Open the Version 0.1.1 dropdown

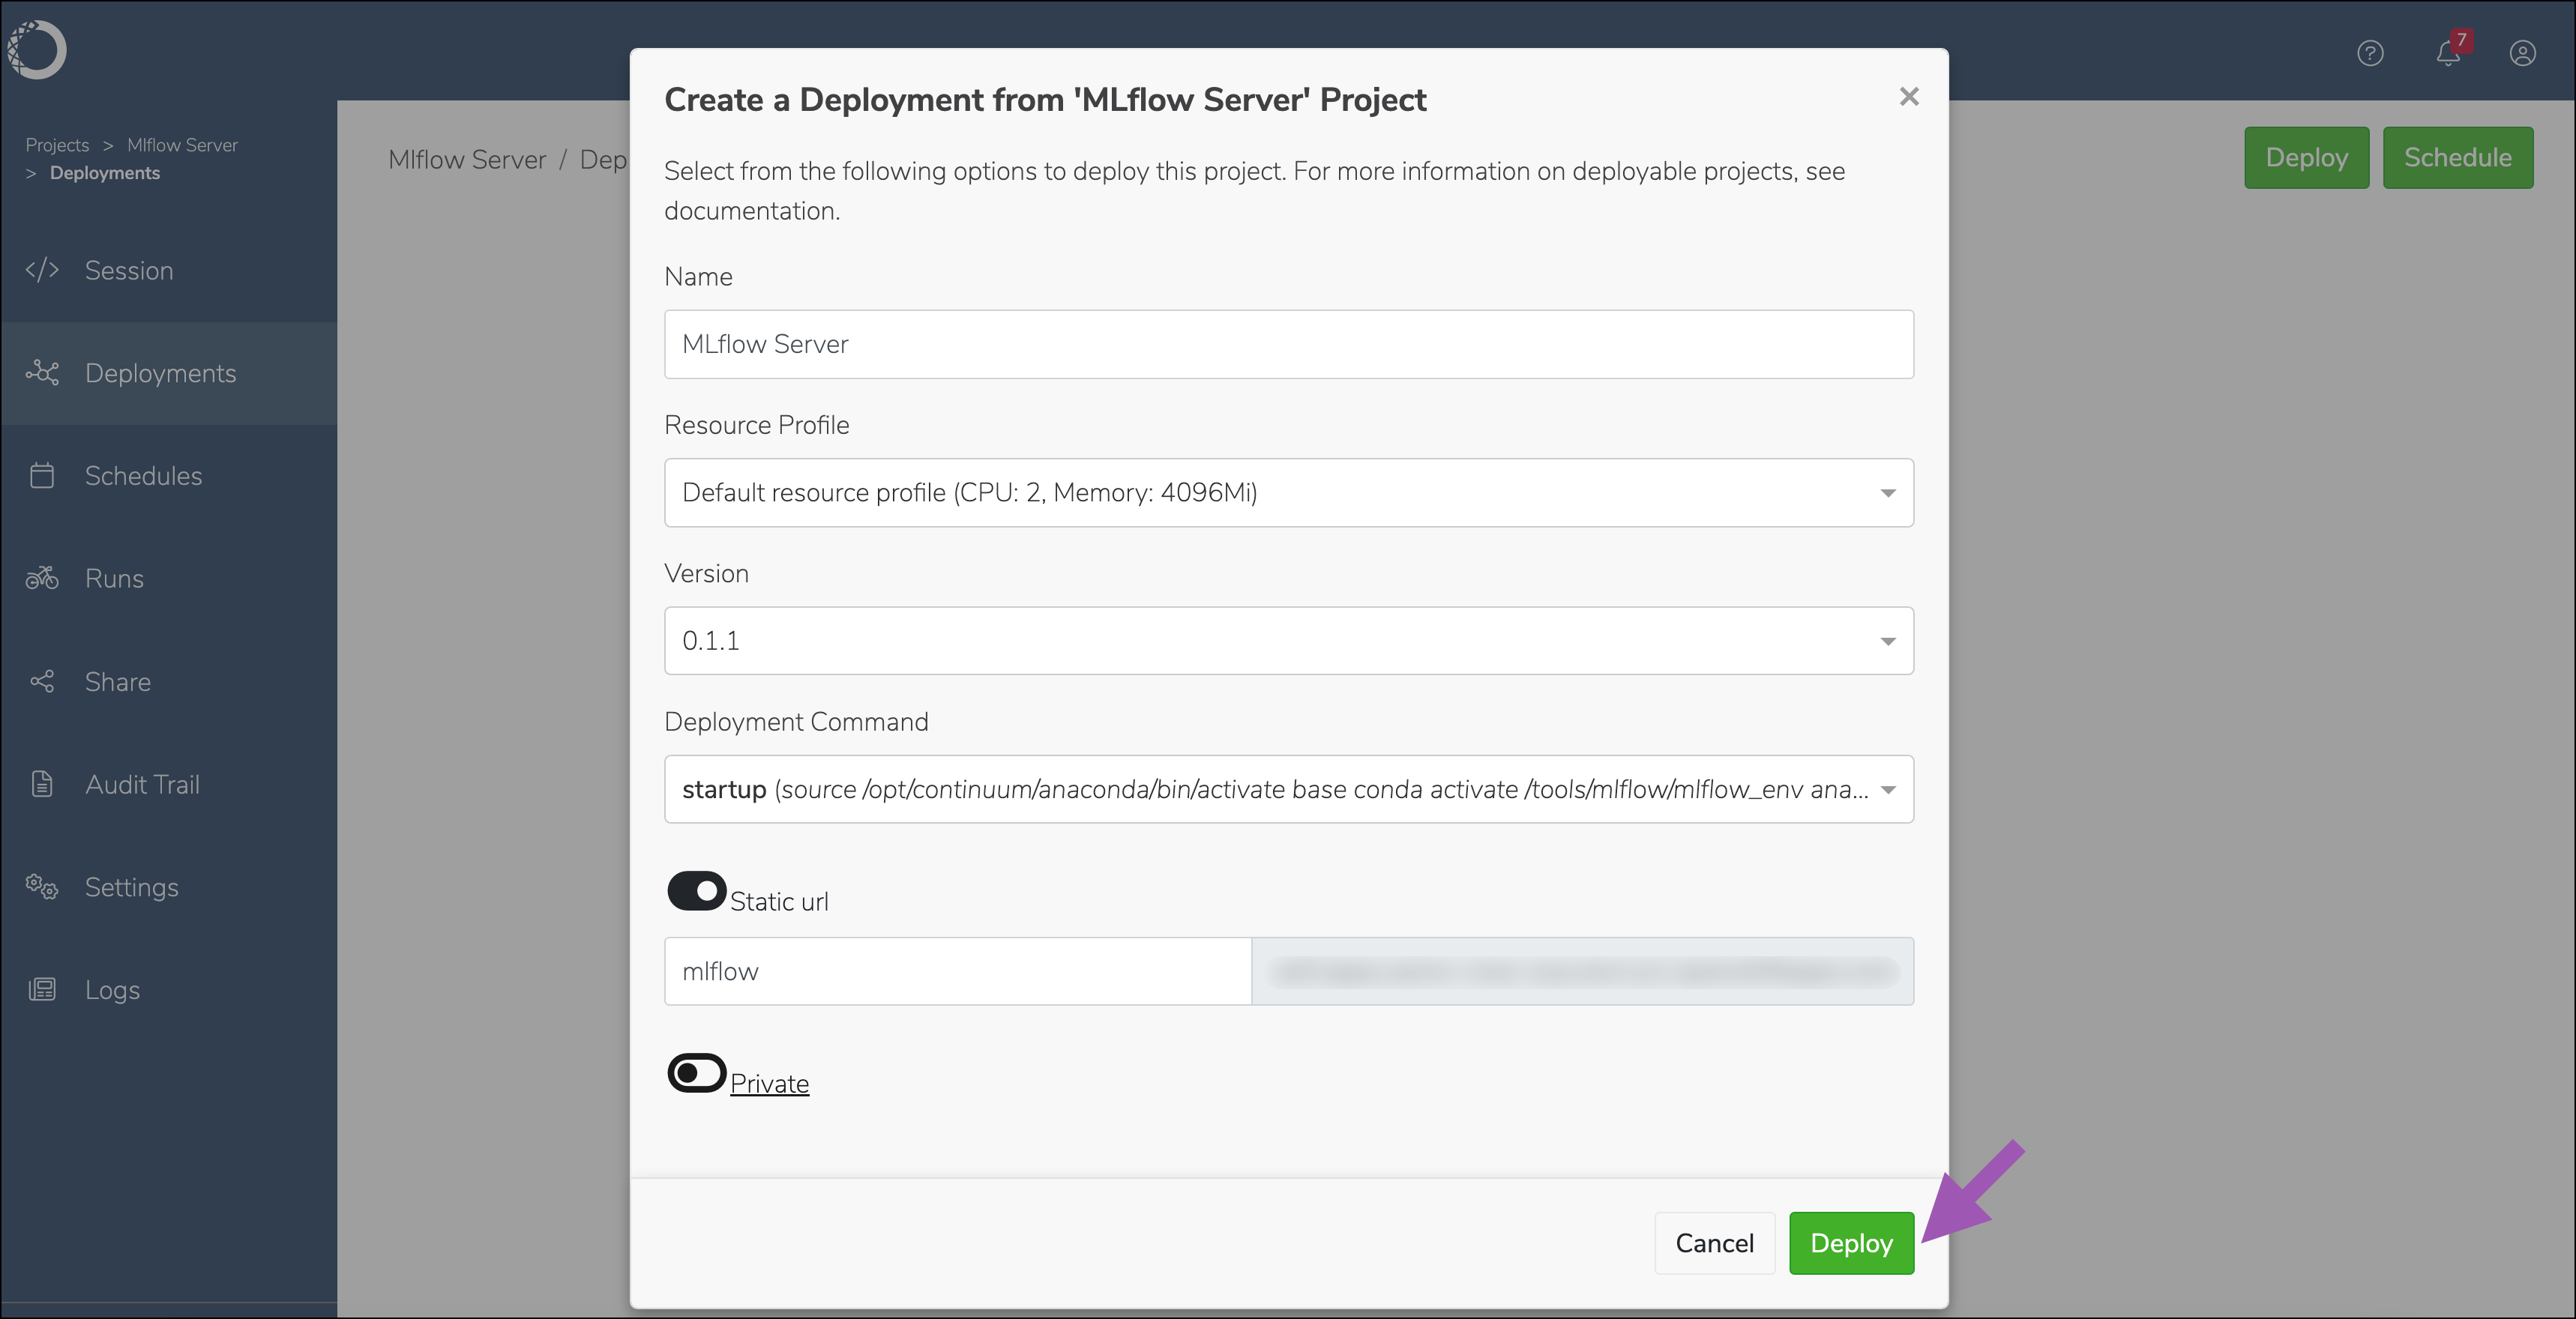(1288, 641)
